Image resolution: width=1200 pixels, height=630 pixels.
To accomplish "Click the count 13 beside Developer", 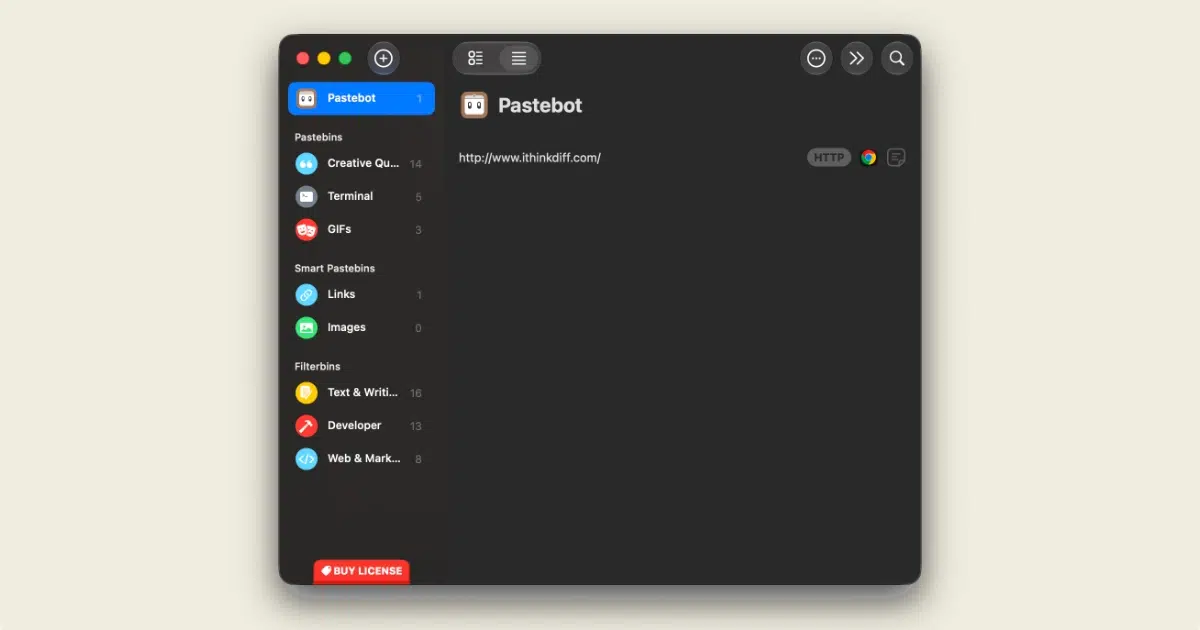I will [x=416, y=426].
